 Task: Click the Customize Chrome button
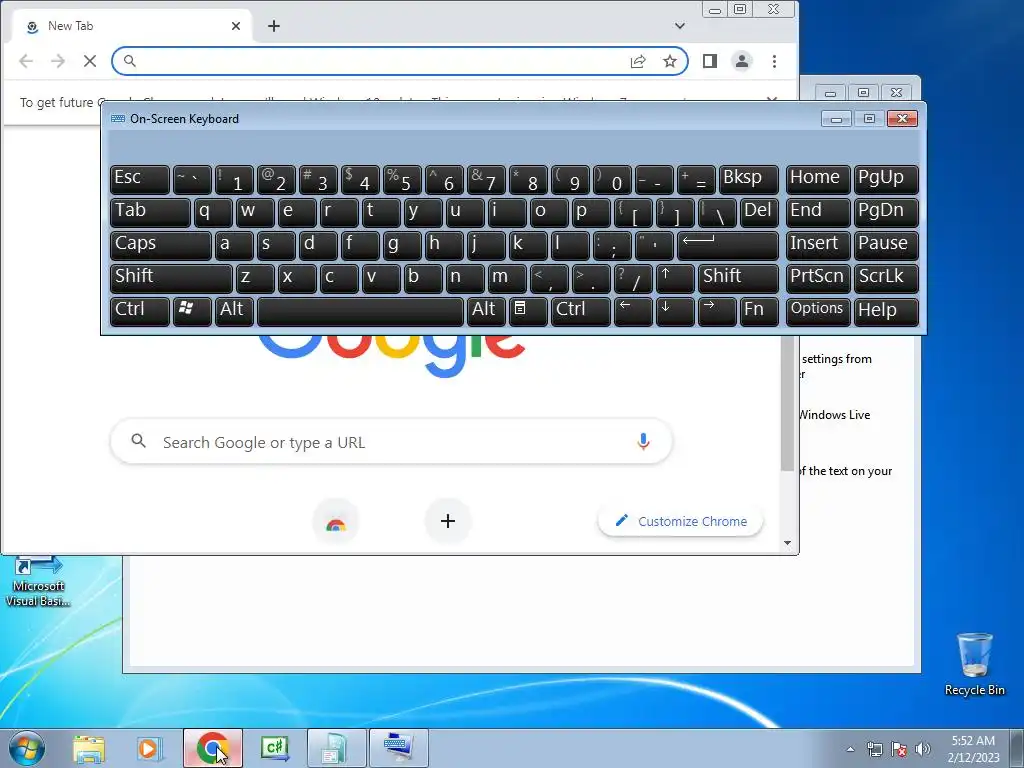coord(680,521)
